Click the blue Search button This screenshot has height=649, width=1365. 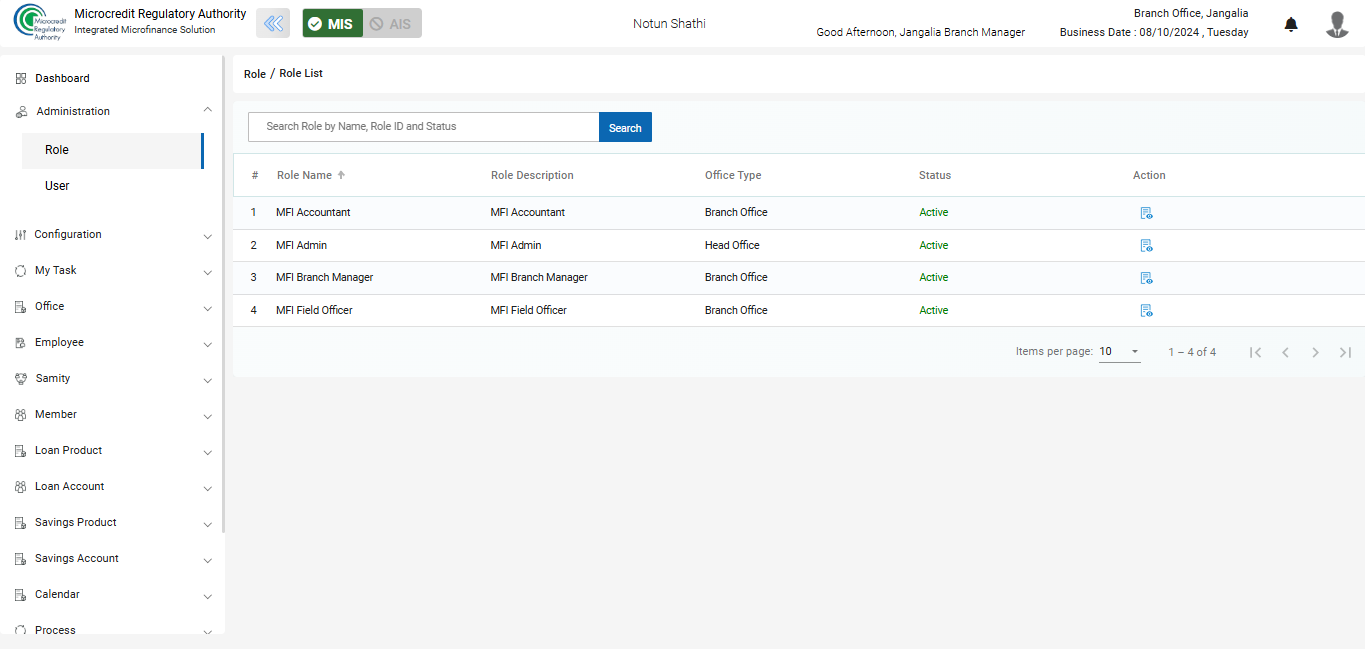[x=625, y=127]
